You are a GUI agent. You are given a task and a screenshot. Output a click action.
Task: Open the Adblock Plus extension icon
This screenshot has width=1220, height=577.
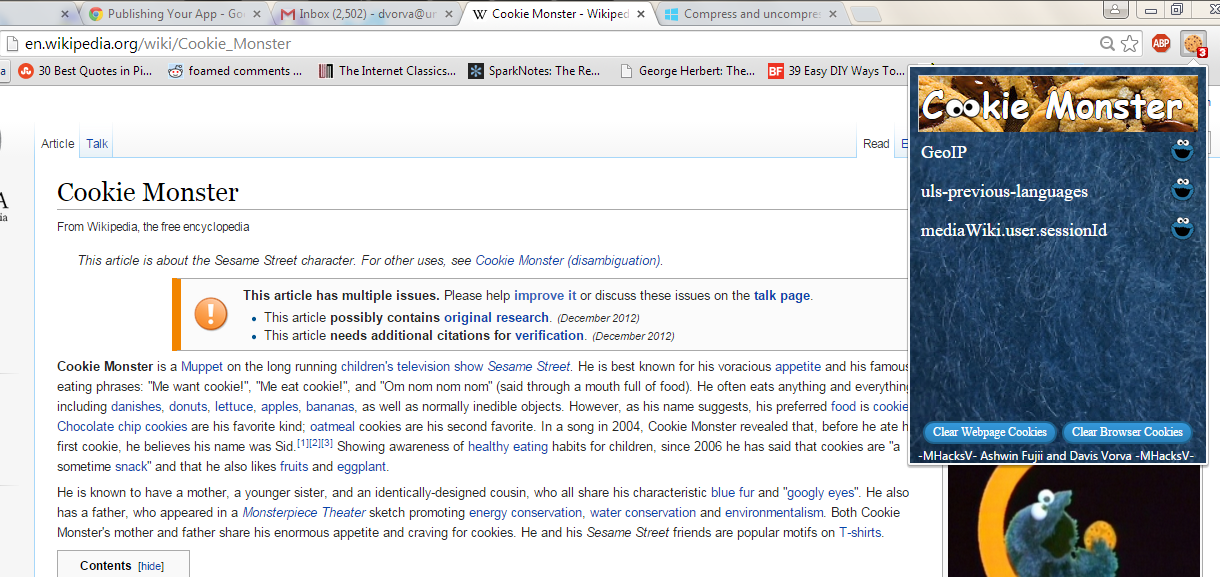pos(1161,43)
